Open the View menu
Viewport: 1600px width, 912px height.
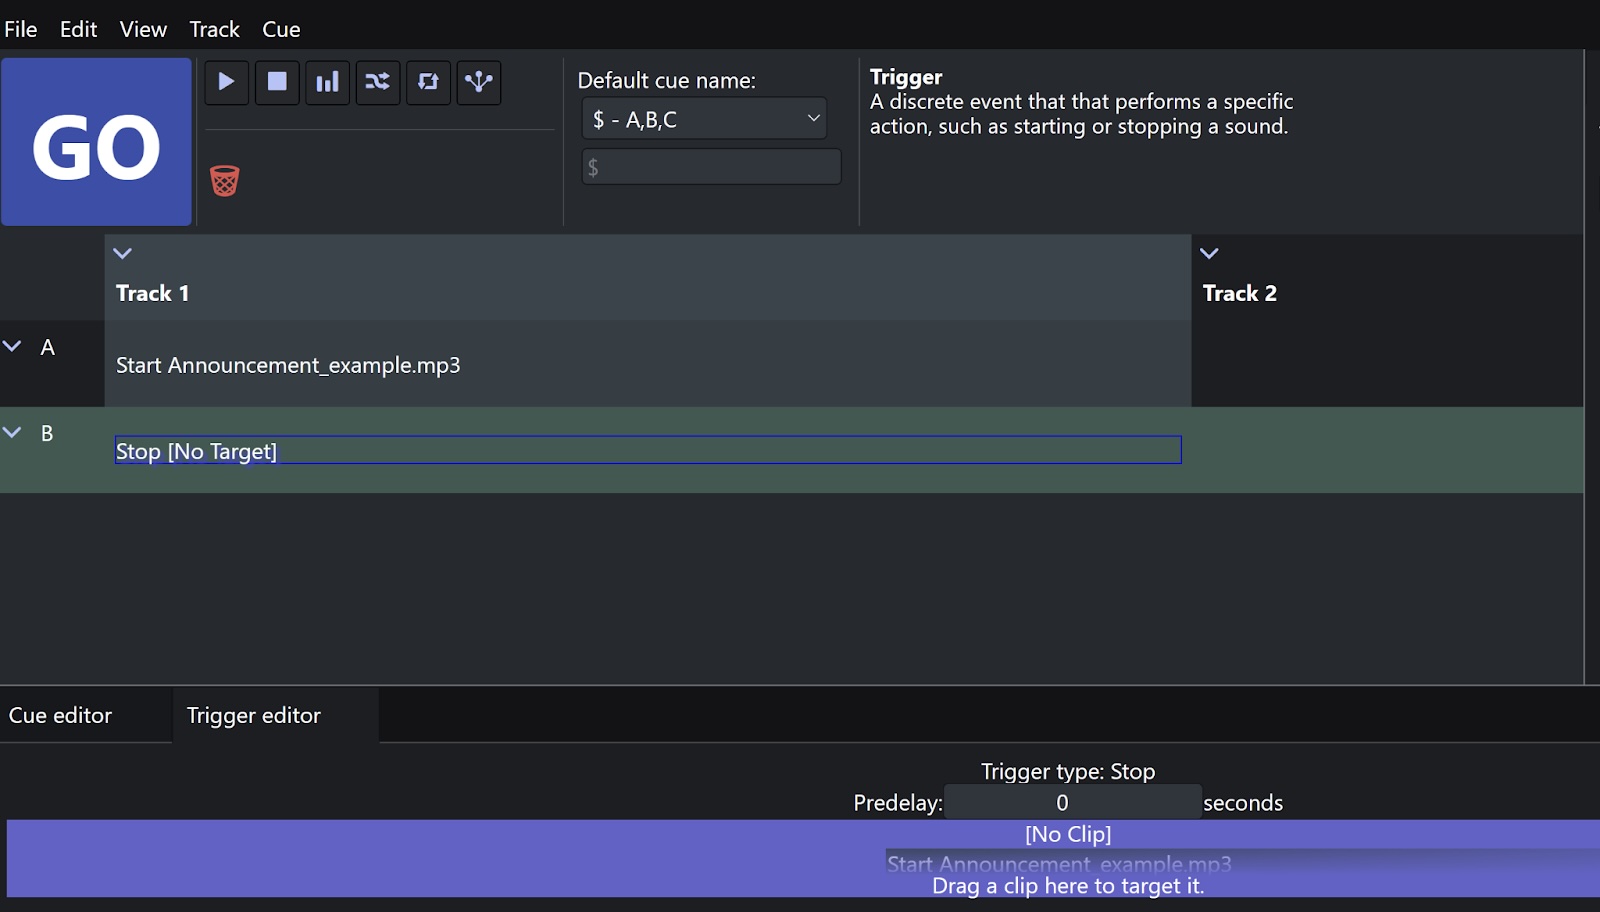point(143,29)
